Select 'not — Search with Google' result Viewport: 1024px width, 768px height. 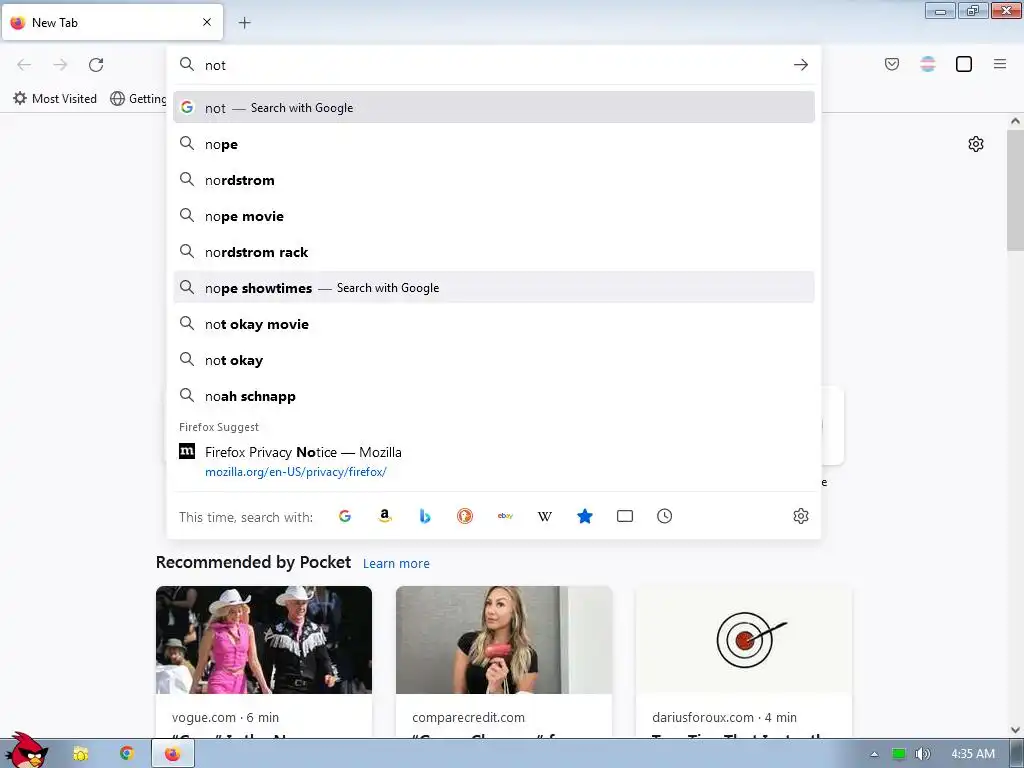pyautogui.click(x=494, y=108)
